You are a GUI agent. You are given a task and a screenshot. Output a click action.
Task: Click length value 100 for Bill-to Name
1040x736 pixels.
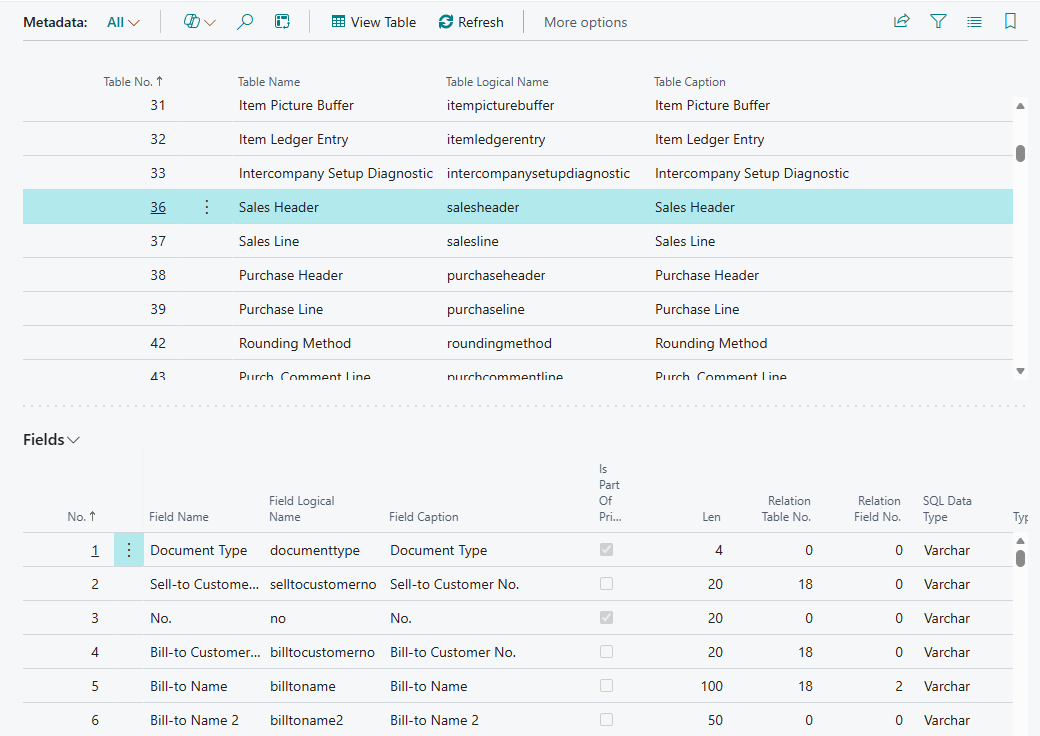pyautogui.click(x=712, y=686)
